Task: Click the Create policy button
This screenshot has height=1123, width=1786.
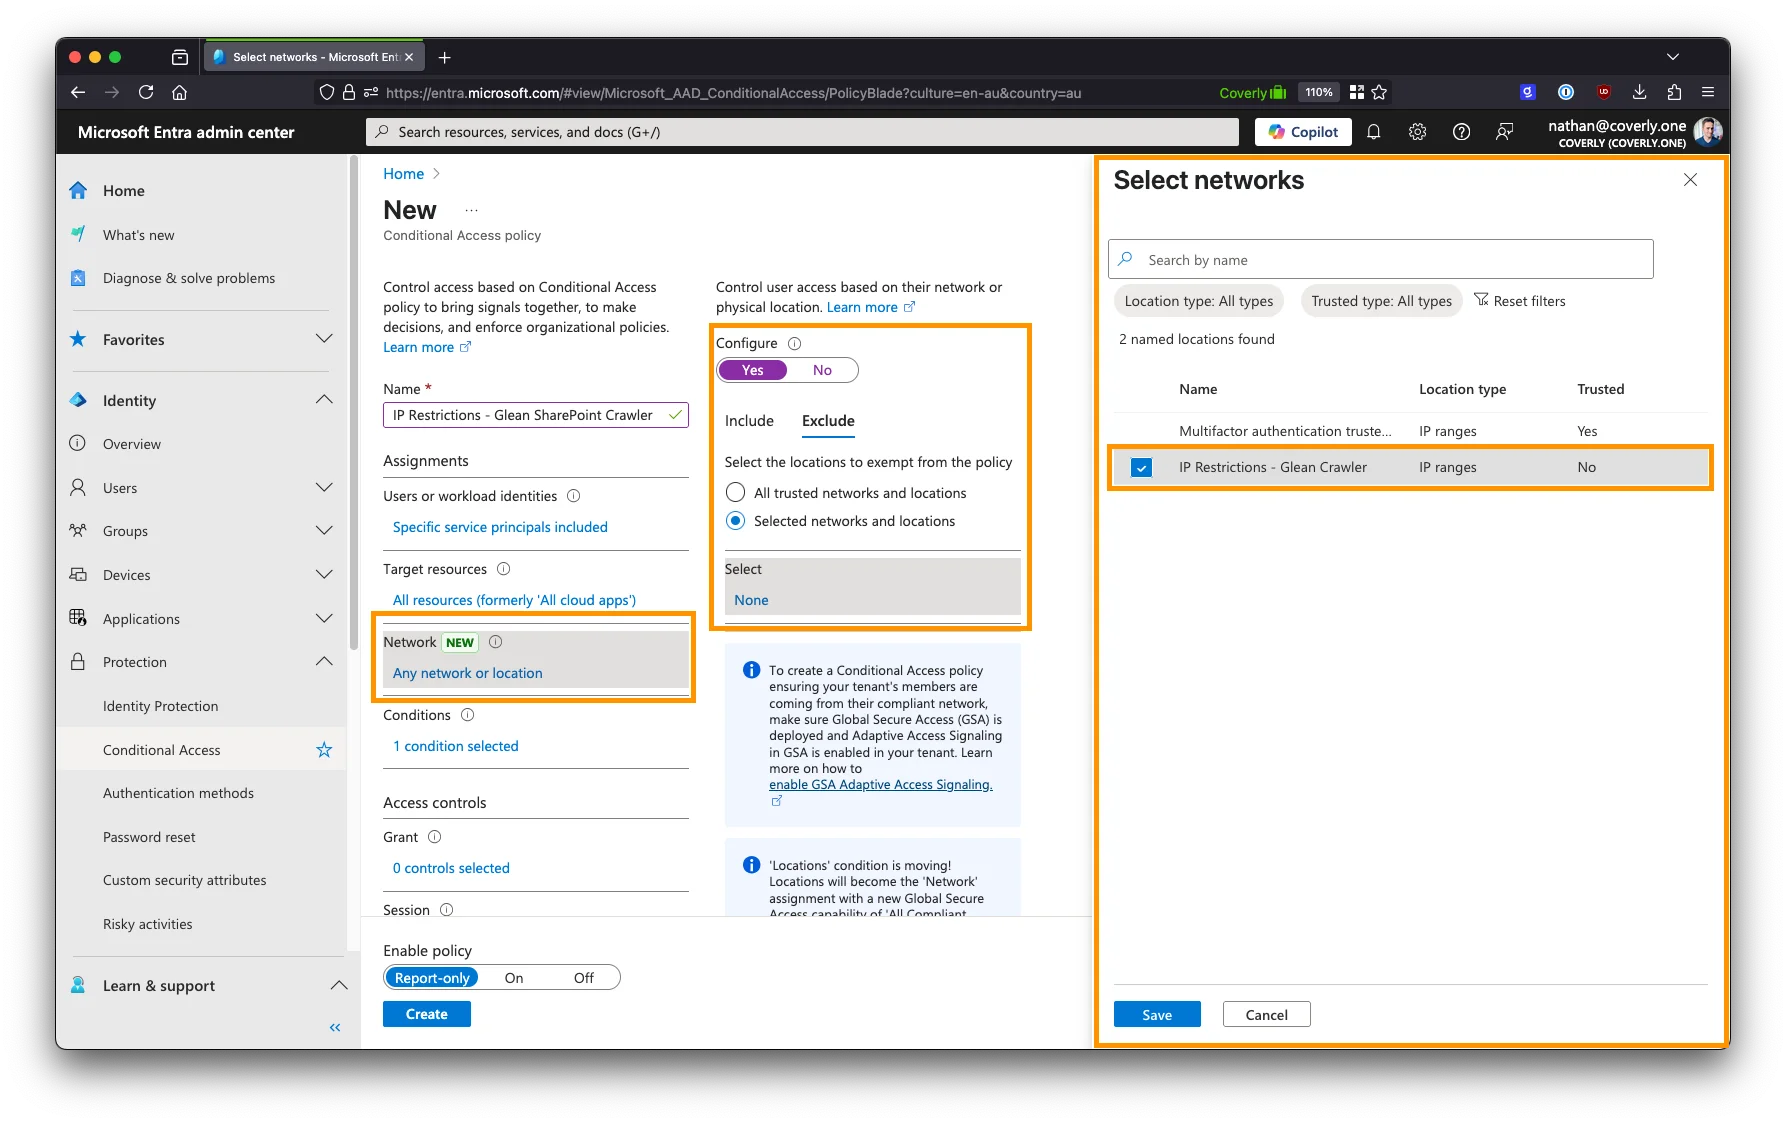Action: point(426,1014)
